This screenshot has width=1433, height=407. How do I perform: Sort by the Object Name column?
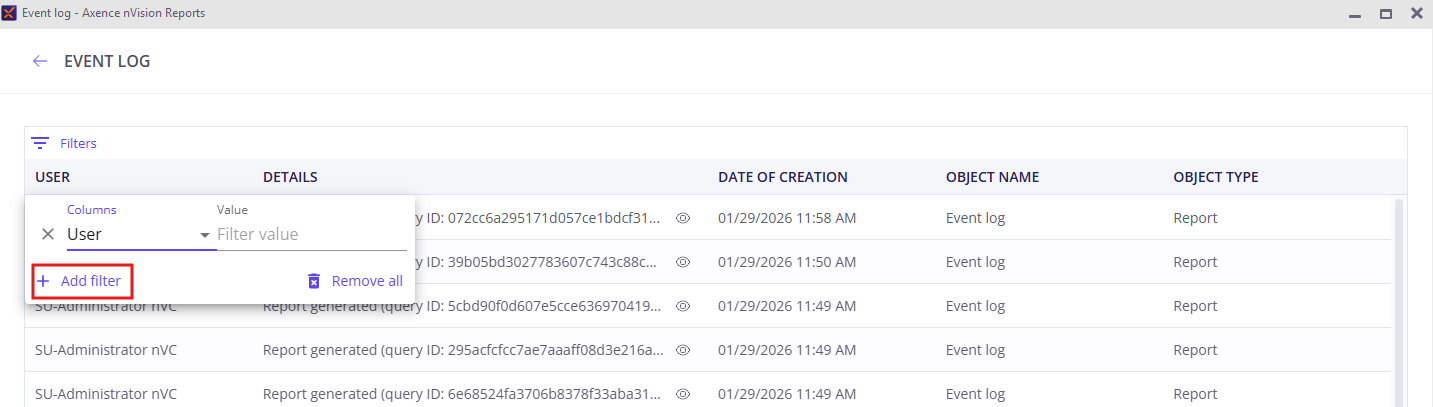[992, 177]
